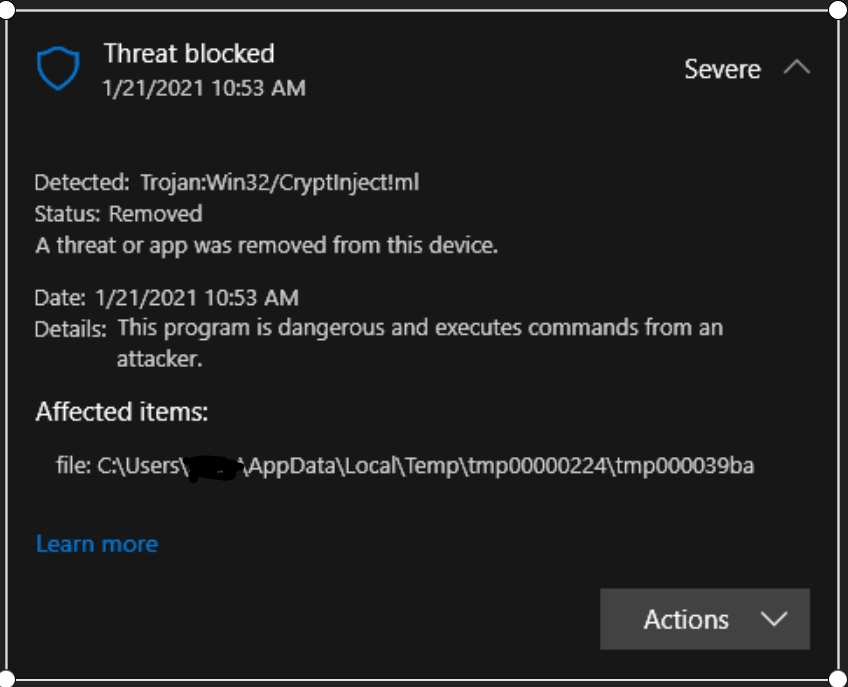Collapse the threat details with the up chevron
The image size is (848, 687).
[x=796, y=68]
